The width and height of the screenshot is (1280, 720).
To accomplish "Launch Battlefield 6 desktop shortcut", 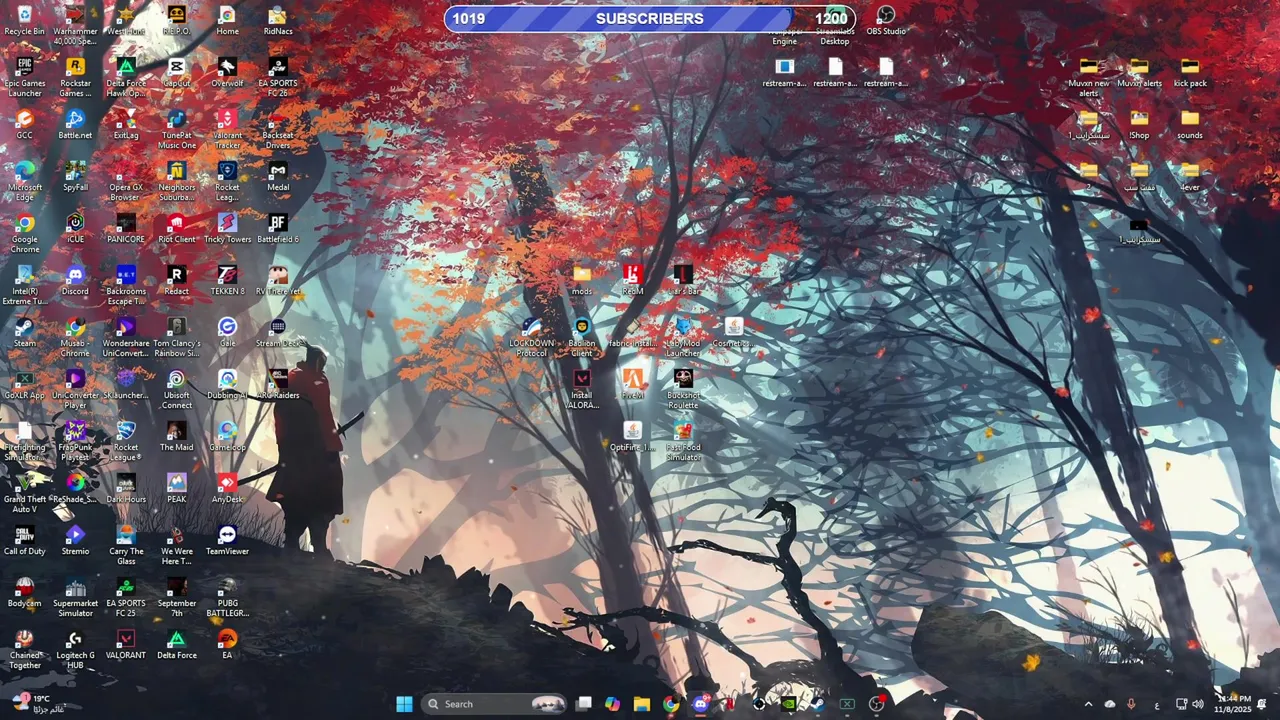I will tap(278, 228).
